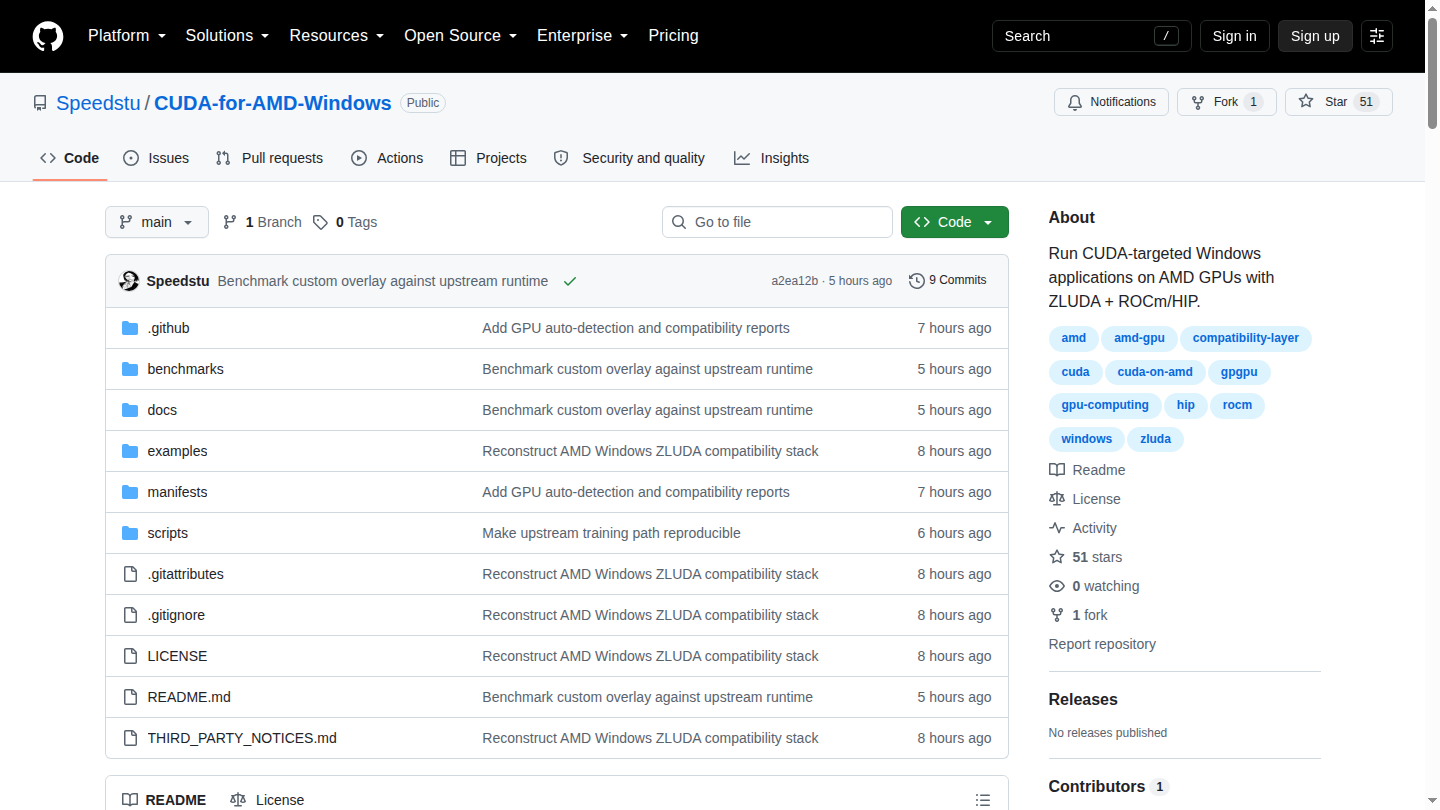This screenshot has width=1440, height=810.
Task: Click the compatibility-layer topic tag
Action: tap(1246, 338)
